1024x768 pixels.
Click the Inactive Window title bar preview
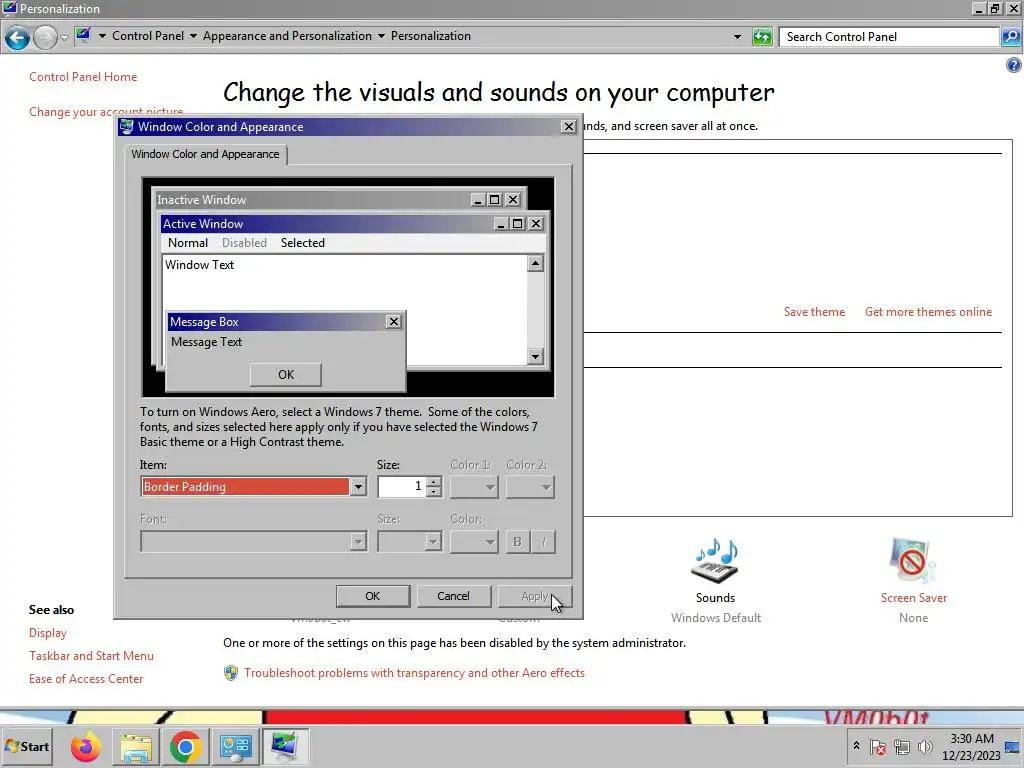pyautogui.click(x=340, y=200)
